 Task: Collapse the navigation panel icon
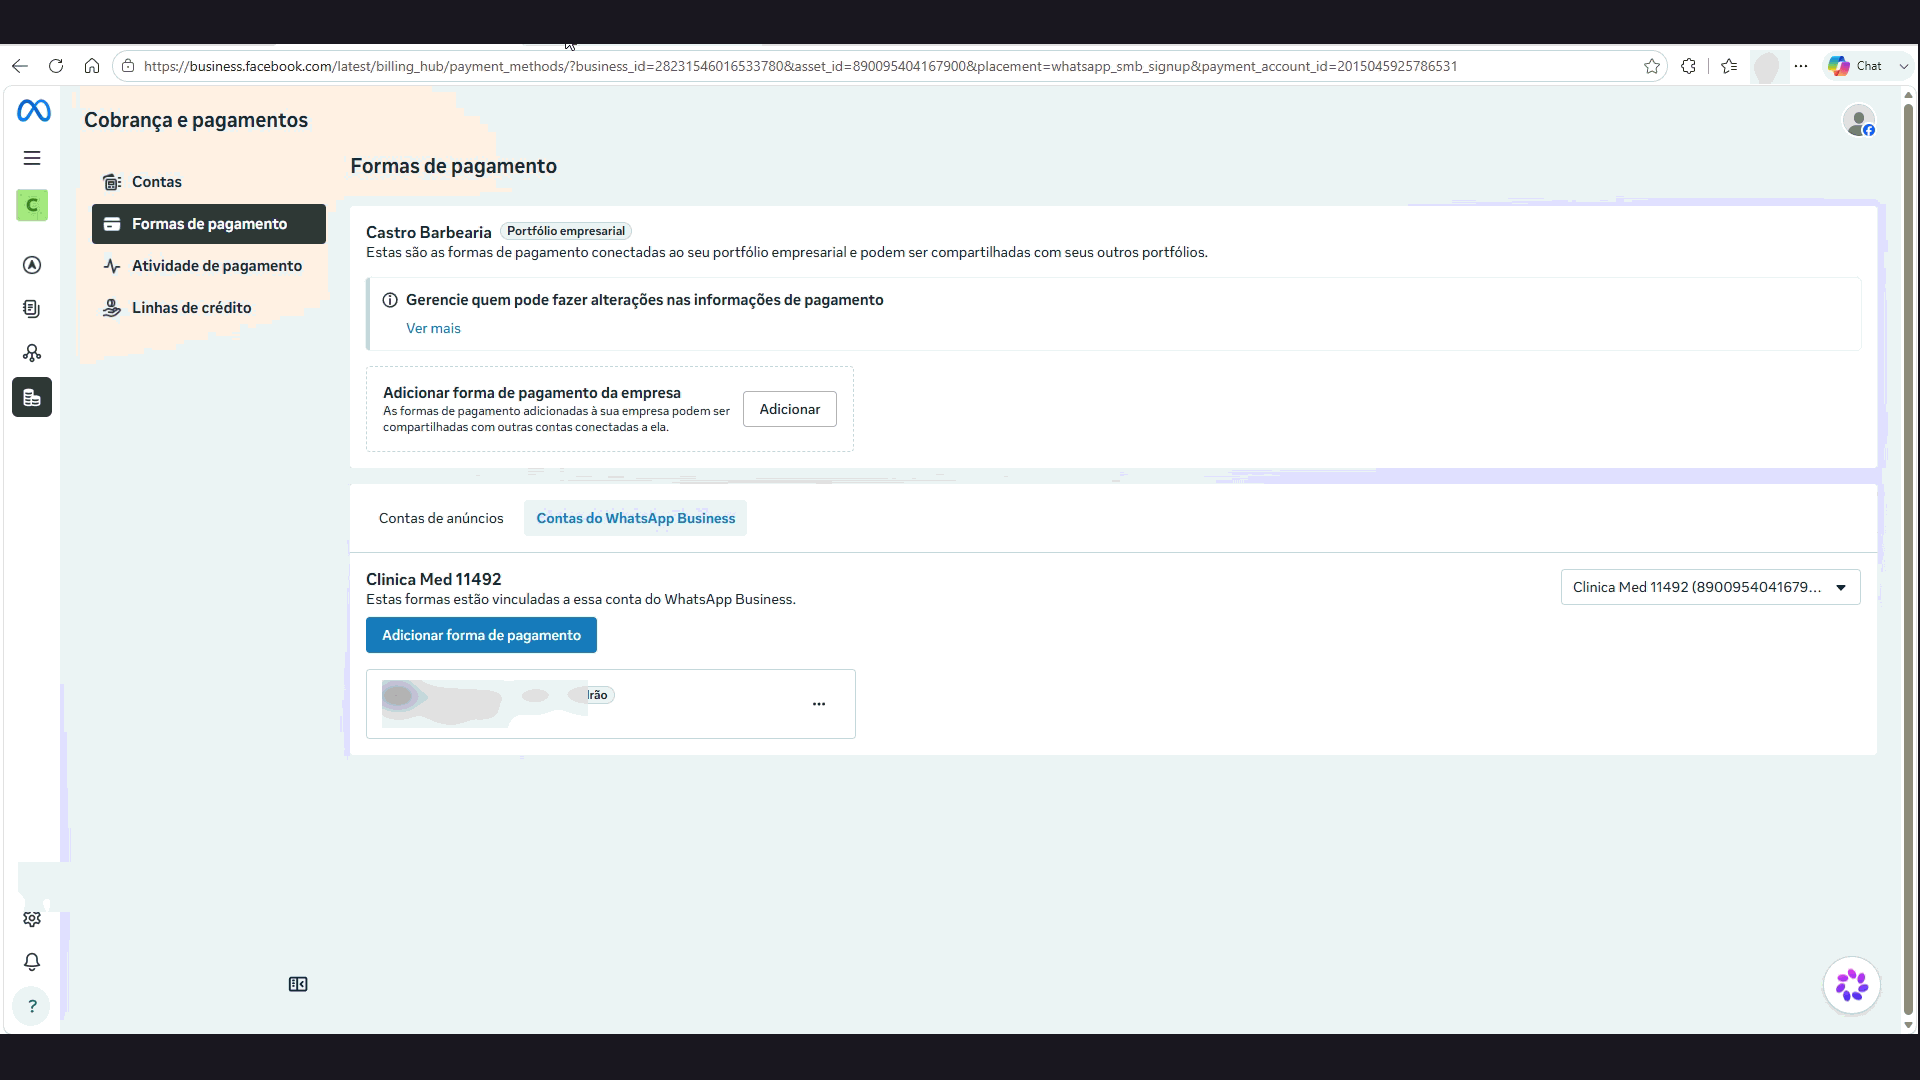(x=298, y=985)
